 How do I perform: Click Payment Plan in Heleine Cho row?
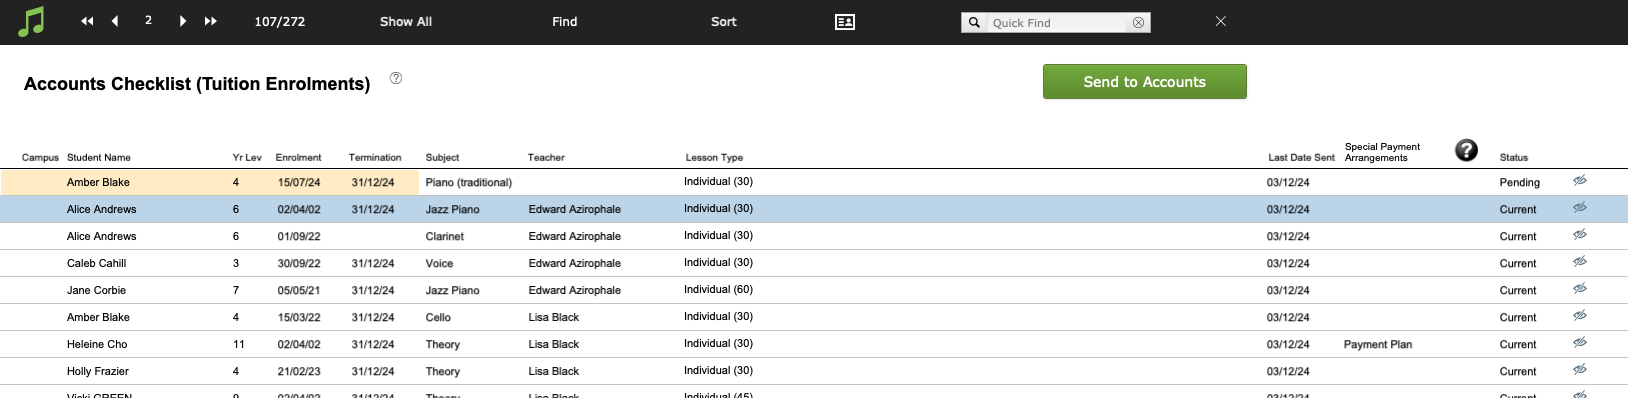point(1378,344)
